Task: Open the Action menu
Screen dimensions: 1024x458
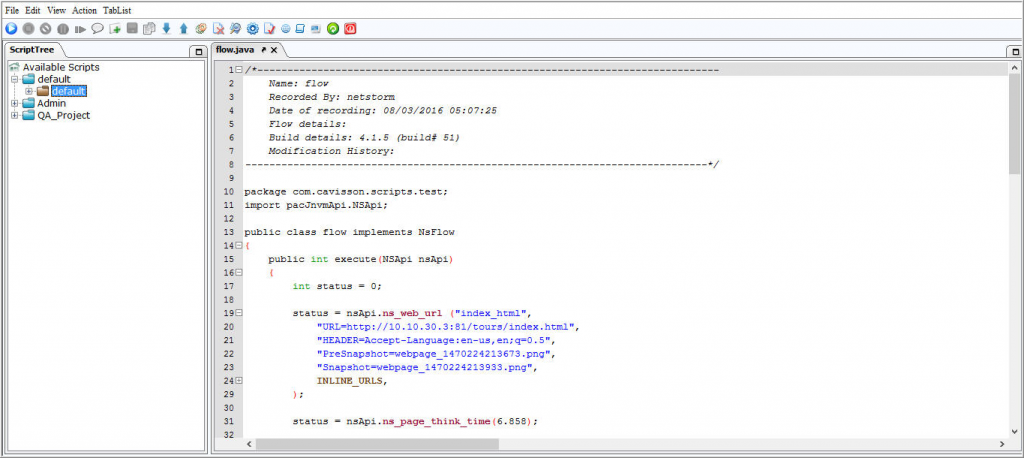Action: pos(85,10)
